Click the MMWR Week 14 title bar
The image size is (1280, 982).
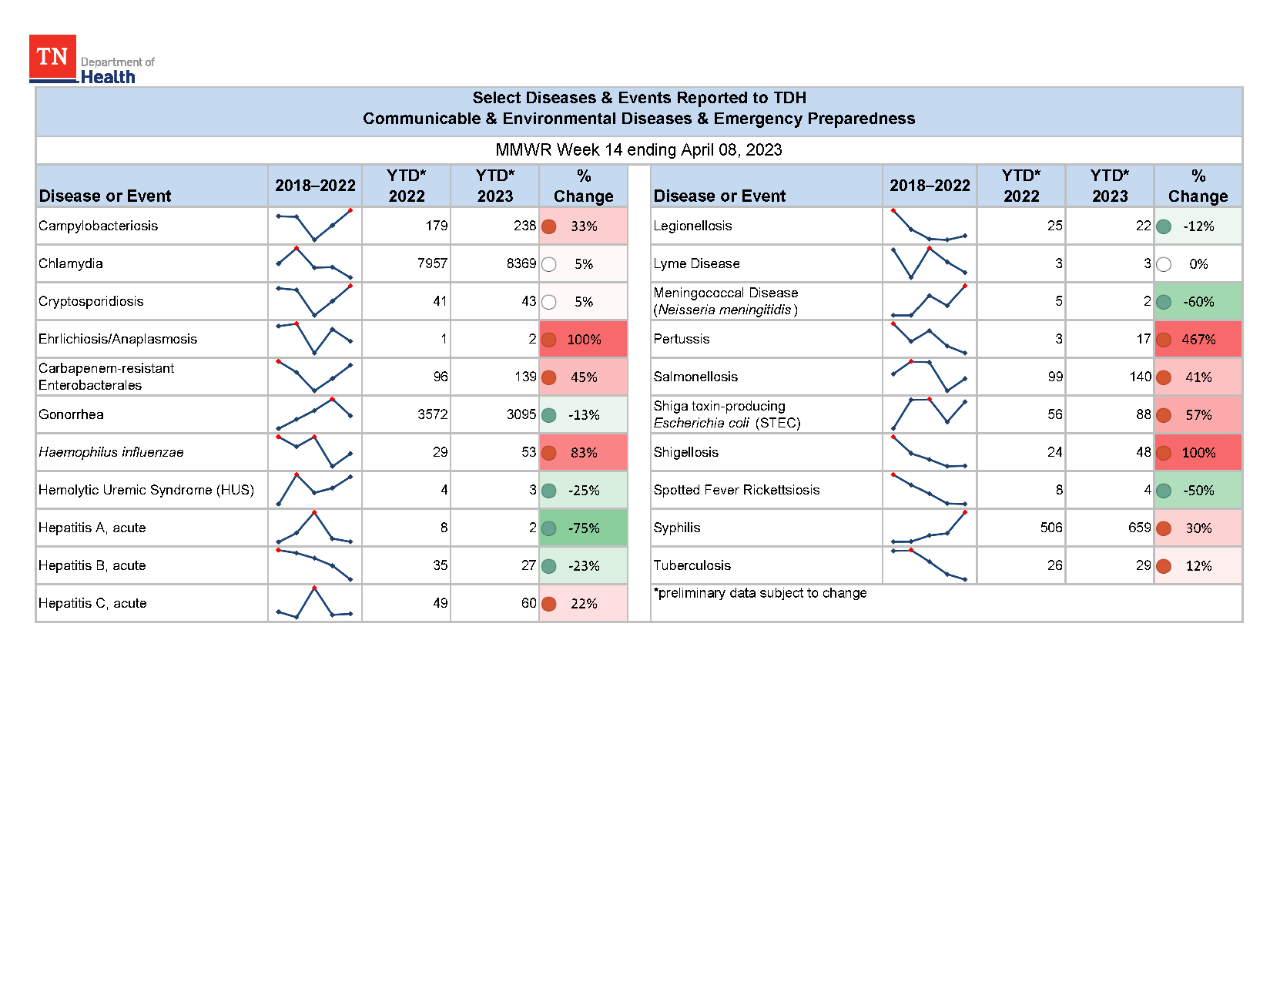click(x=639, y=150)
